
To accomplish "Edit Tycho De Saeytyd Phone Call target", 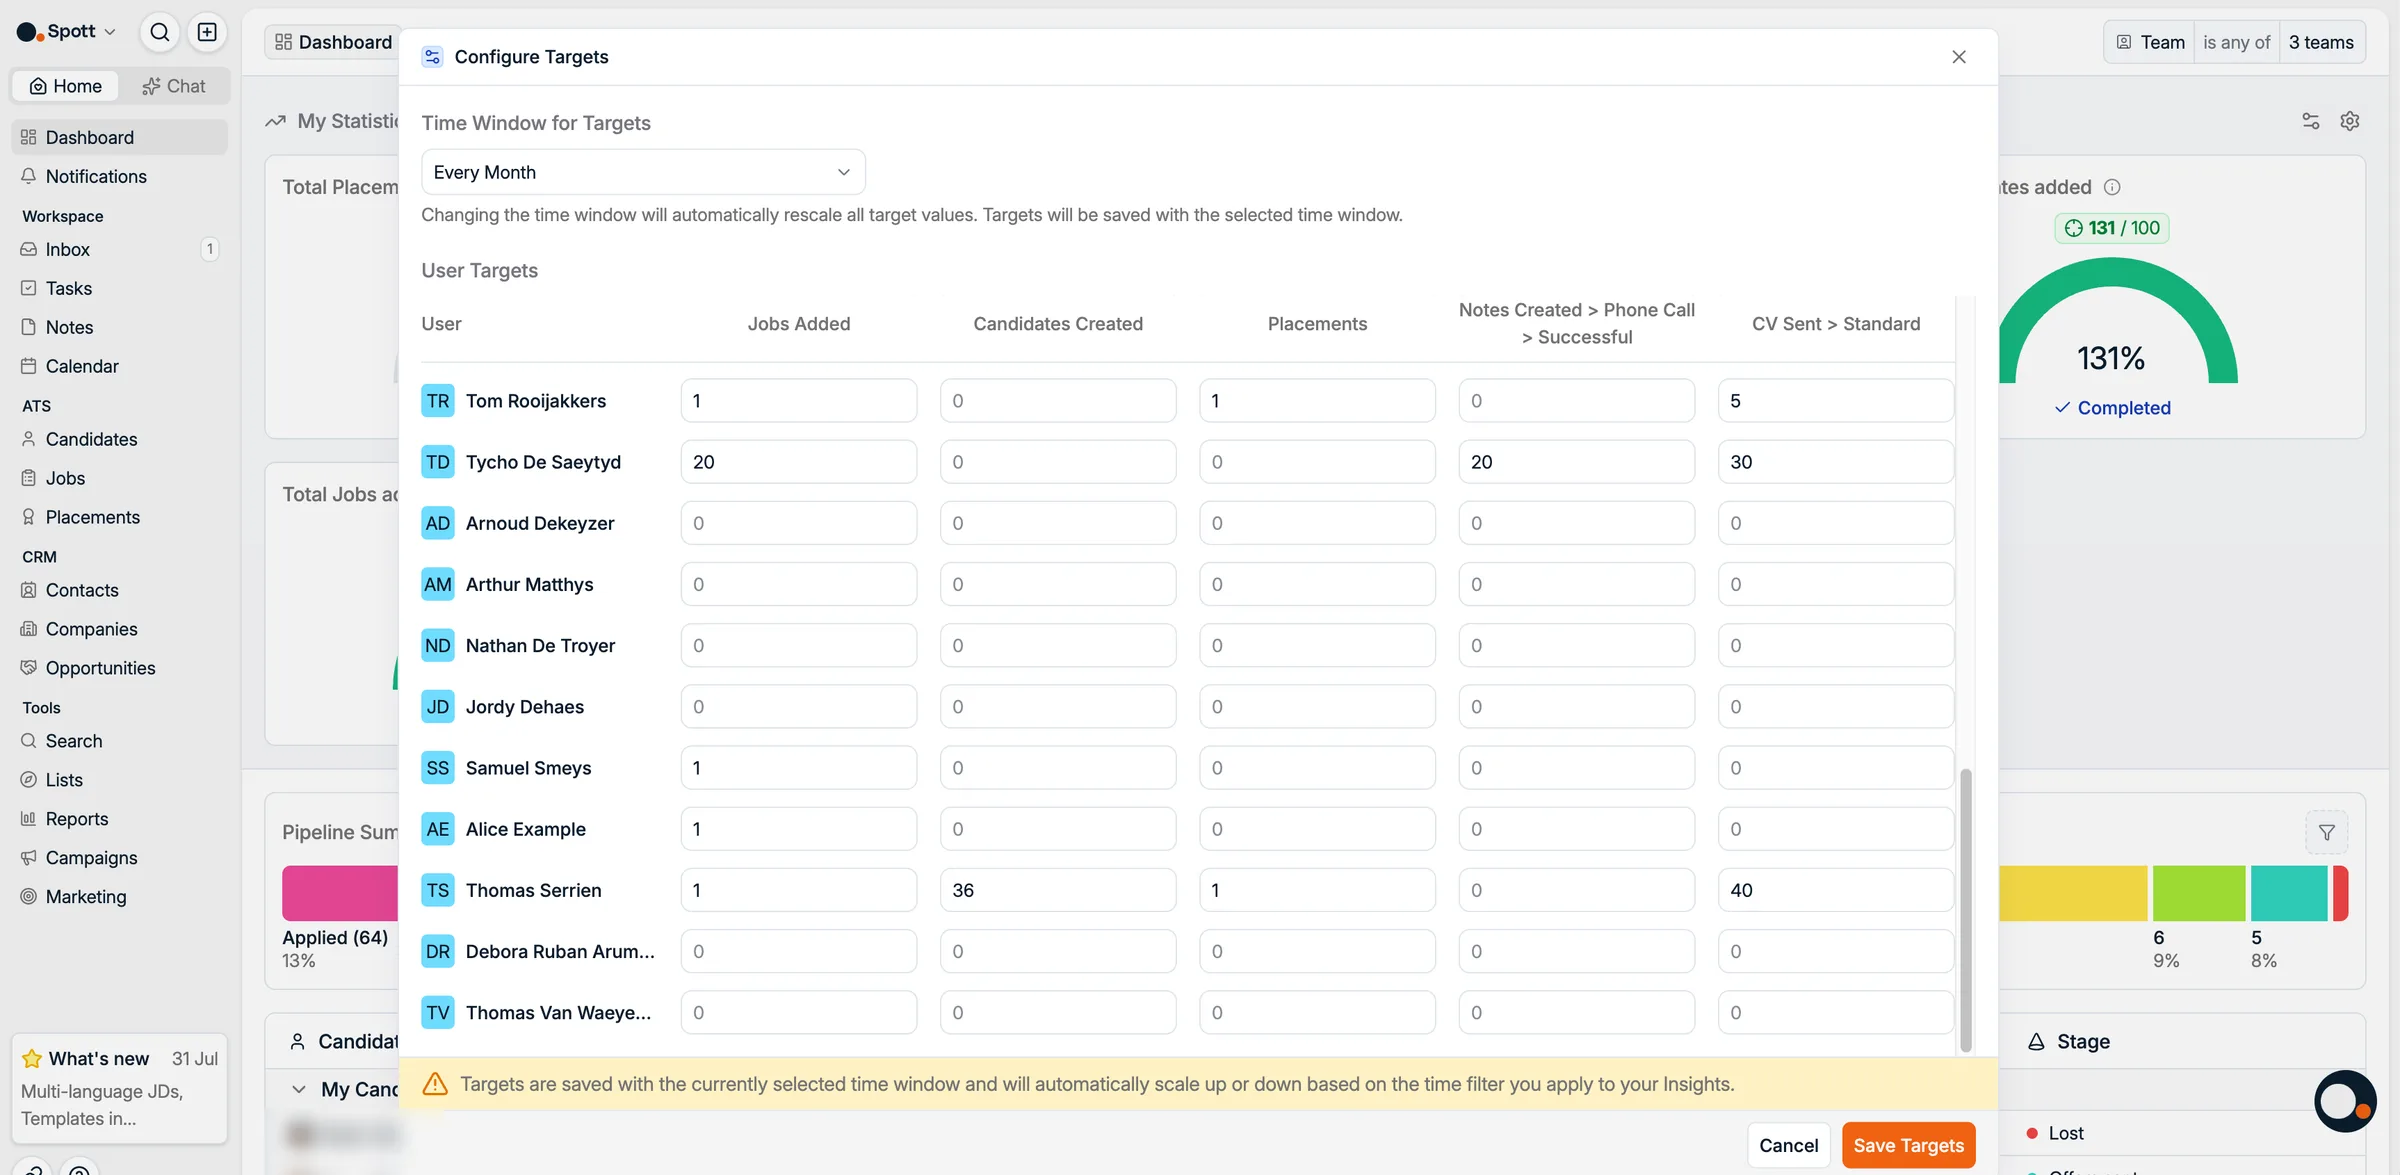I will pos(1576,462).
